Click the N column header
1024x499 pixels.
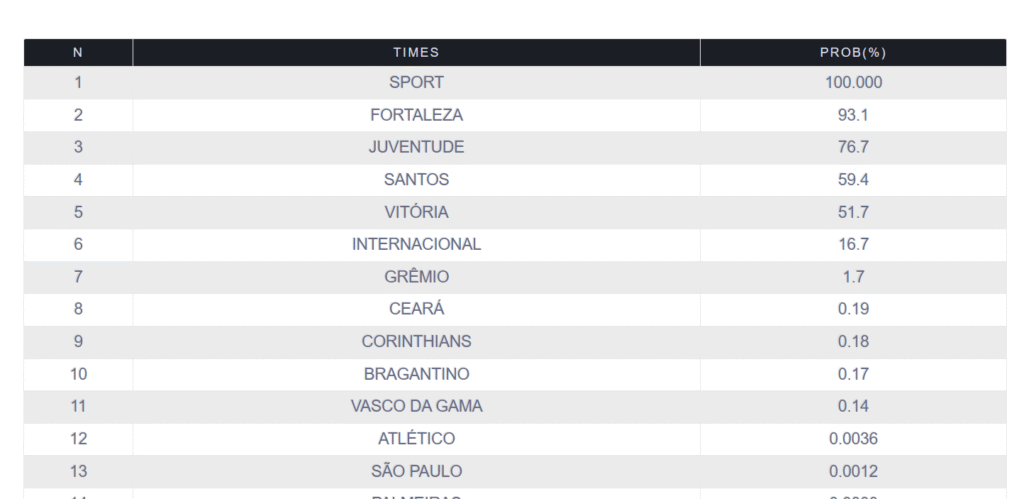point(78,52)
